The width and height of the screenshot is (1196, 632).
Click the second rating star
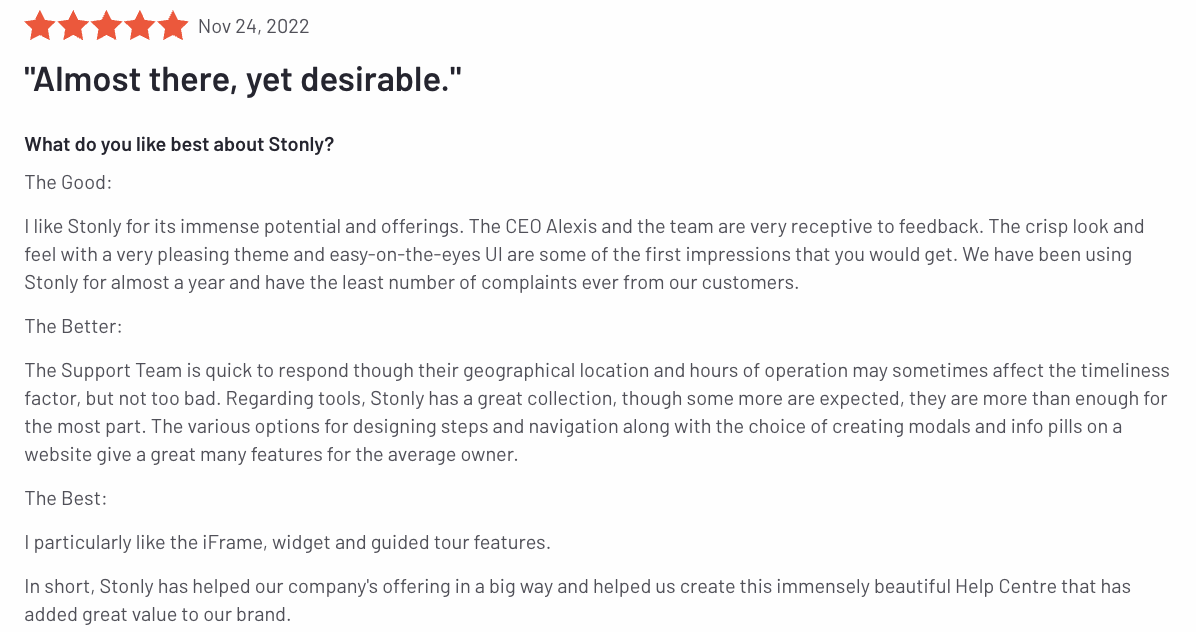tap(73, 26)
